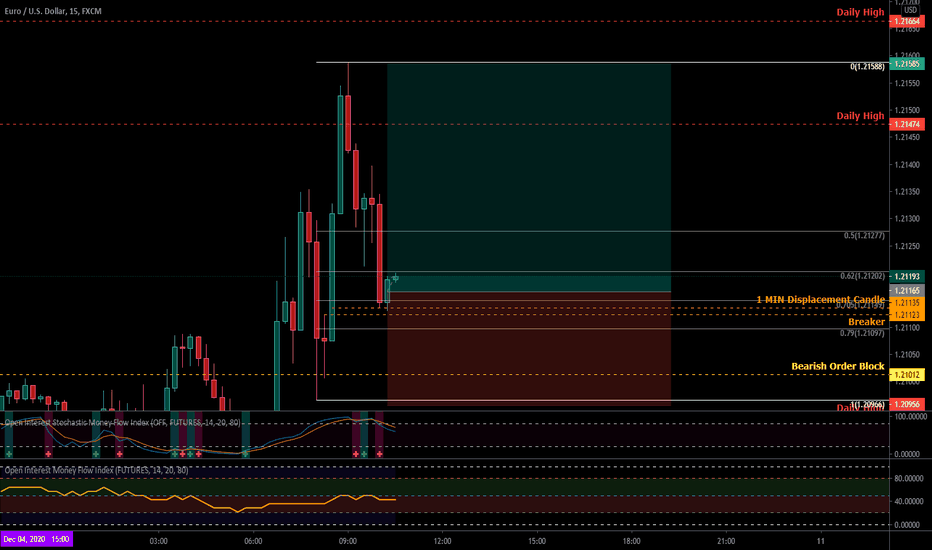Click the 'Euro / U.S. Dollar, 15, FXCM' chart title
The height and width of the screenshot is (550, 932).
(53, 11)
